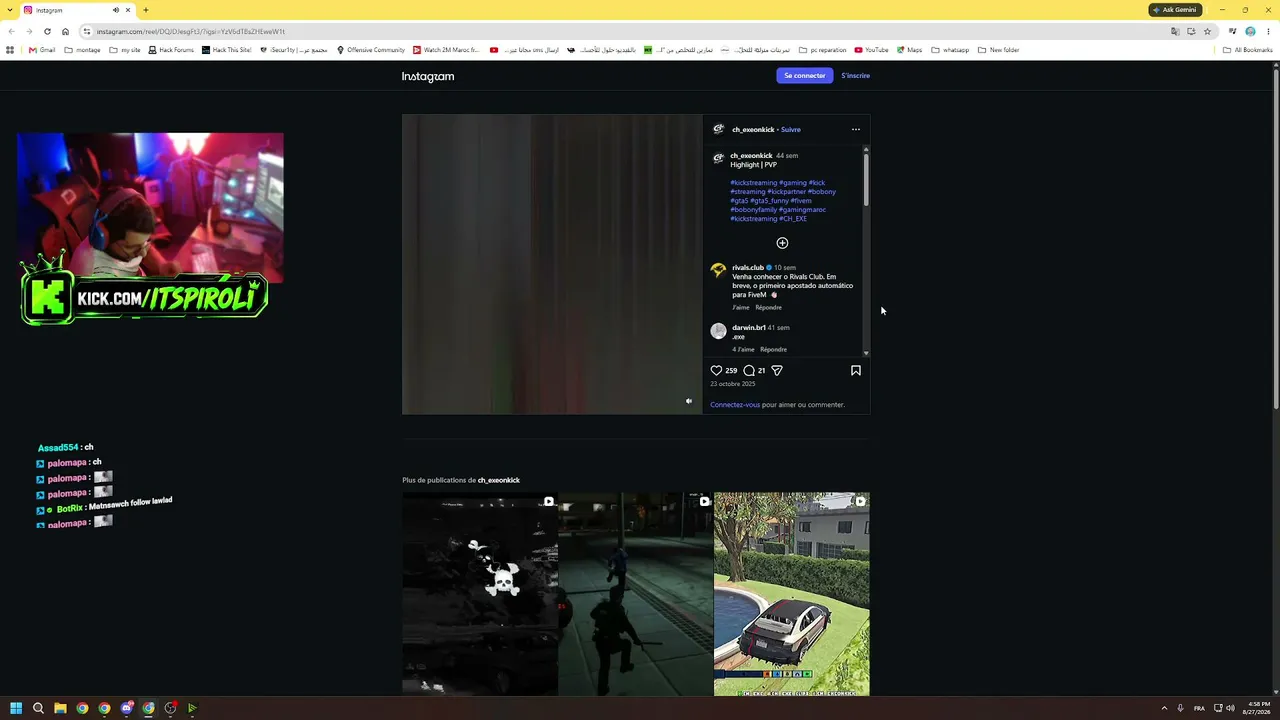
Task: Open ch_exeonkick link in more publications heading
Action: coord(498,480)
